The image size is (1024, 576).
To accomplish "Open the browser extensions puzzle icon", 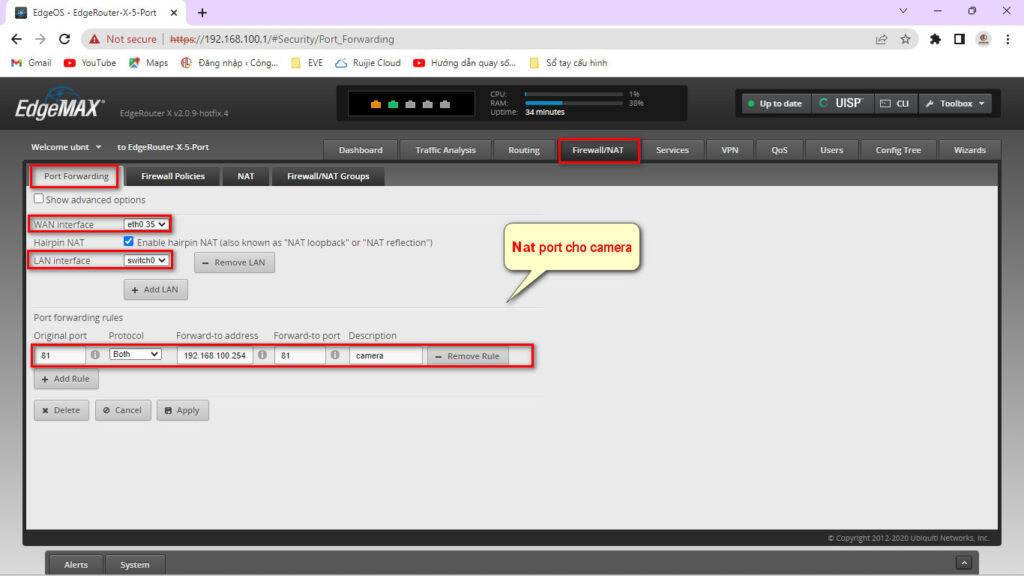I will click(x=935, y=39).
